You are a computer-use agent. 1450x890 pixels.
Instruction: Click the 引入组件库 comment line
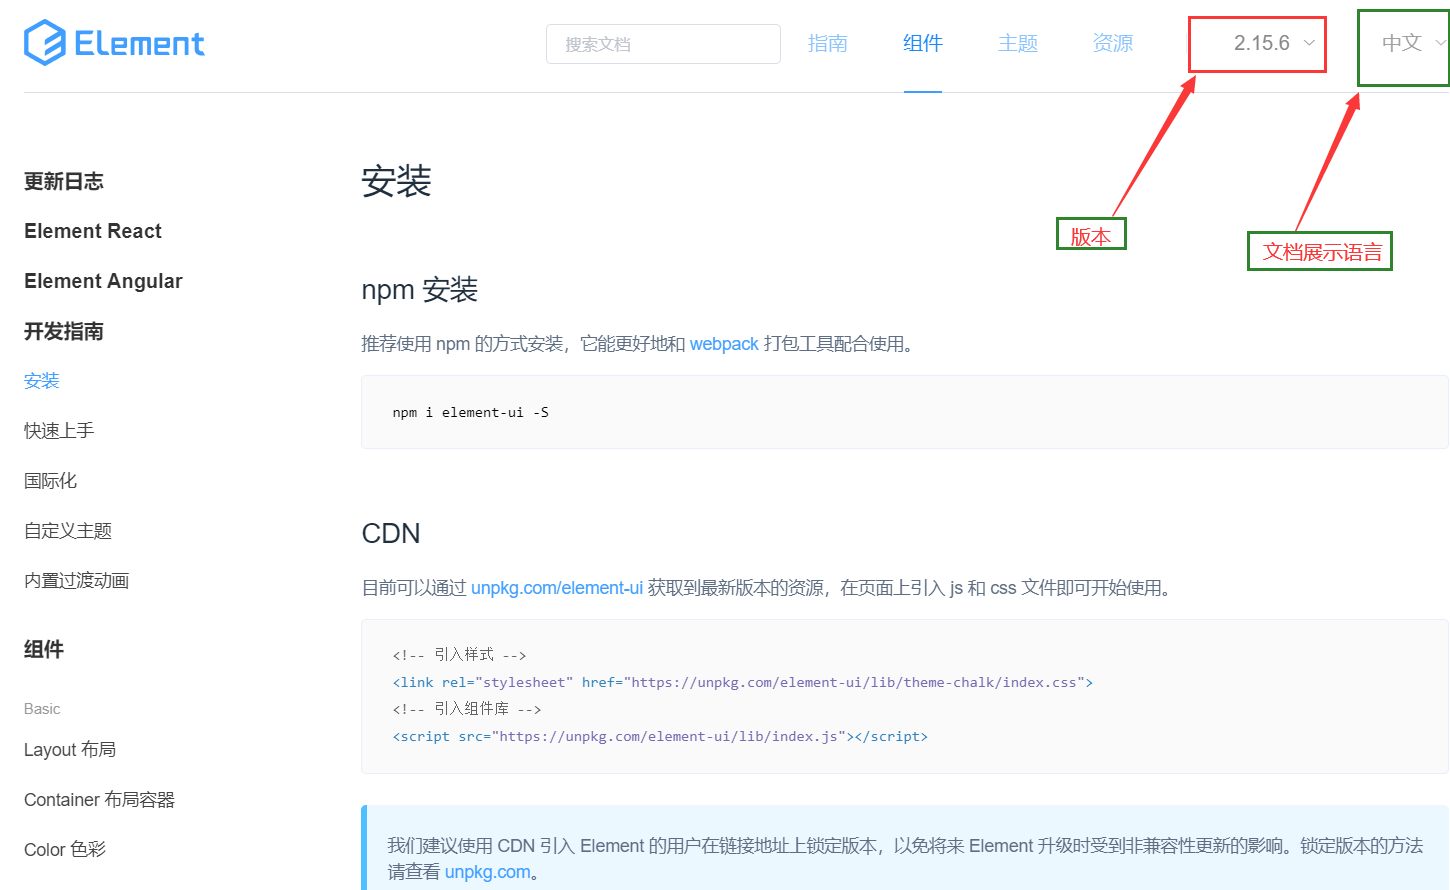click(x=467, y=709)
